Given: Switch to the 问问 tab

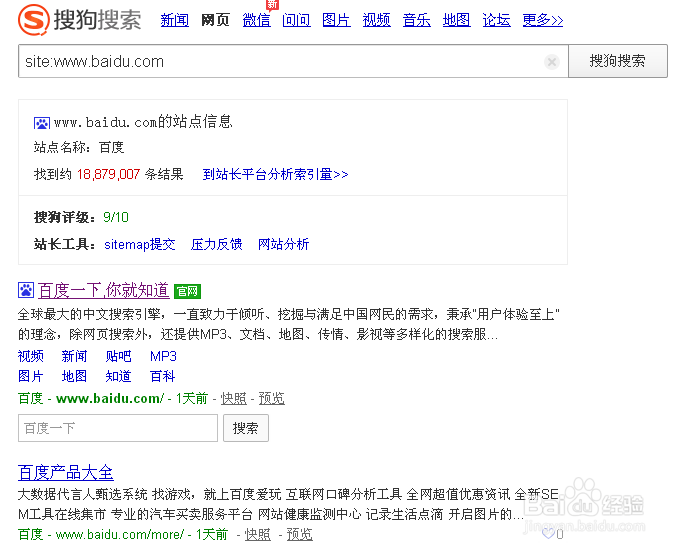Looking at the screenshot, I should click(297, 20).
